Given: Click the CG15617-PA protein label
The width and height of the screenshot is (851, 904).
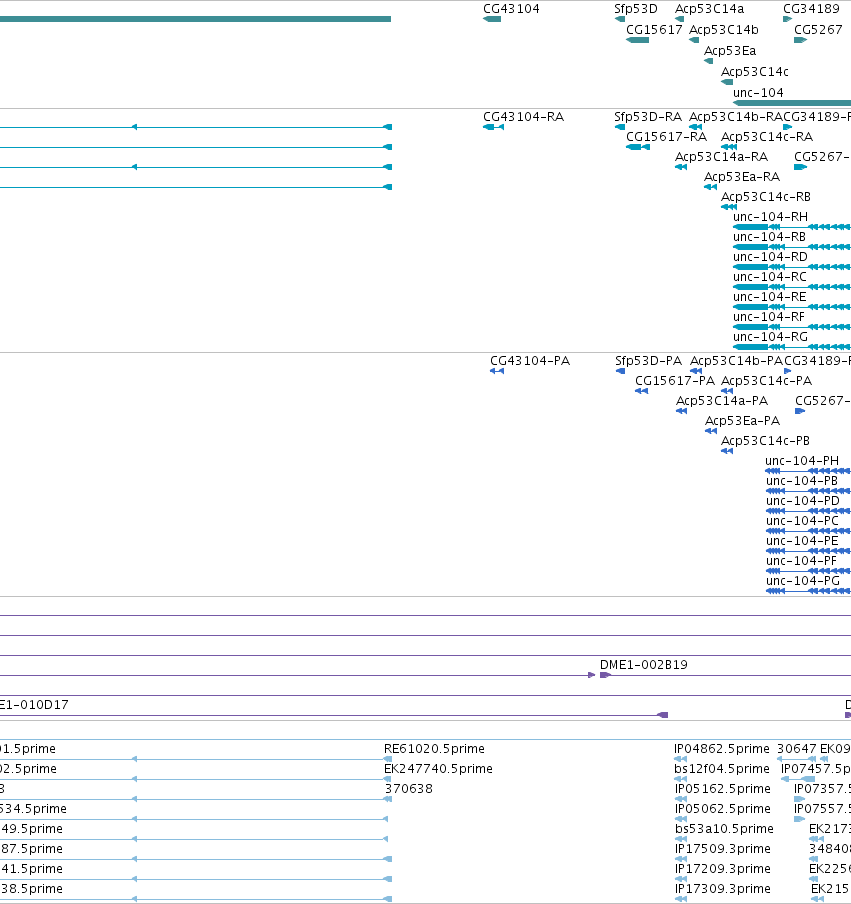Looking at the screenshot, I should [x=675, y=381].
